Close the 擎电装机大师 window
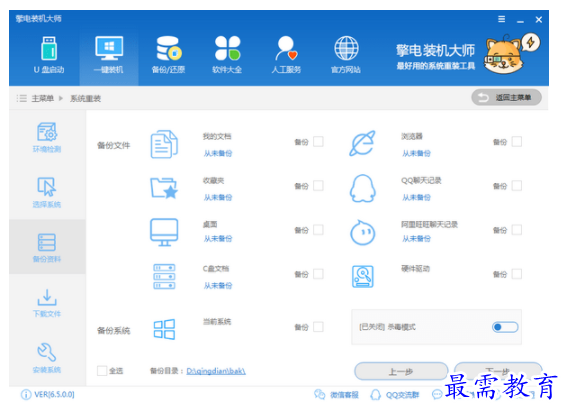 point(539,20)
